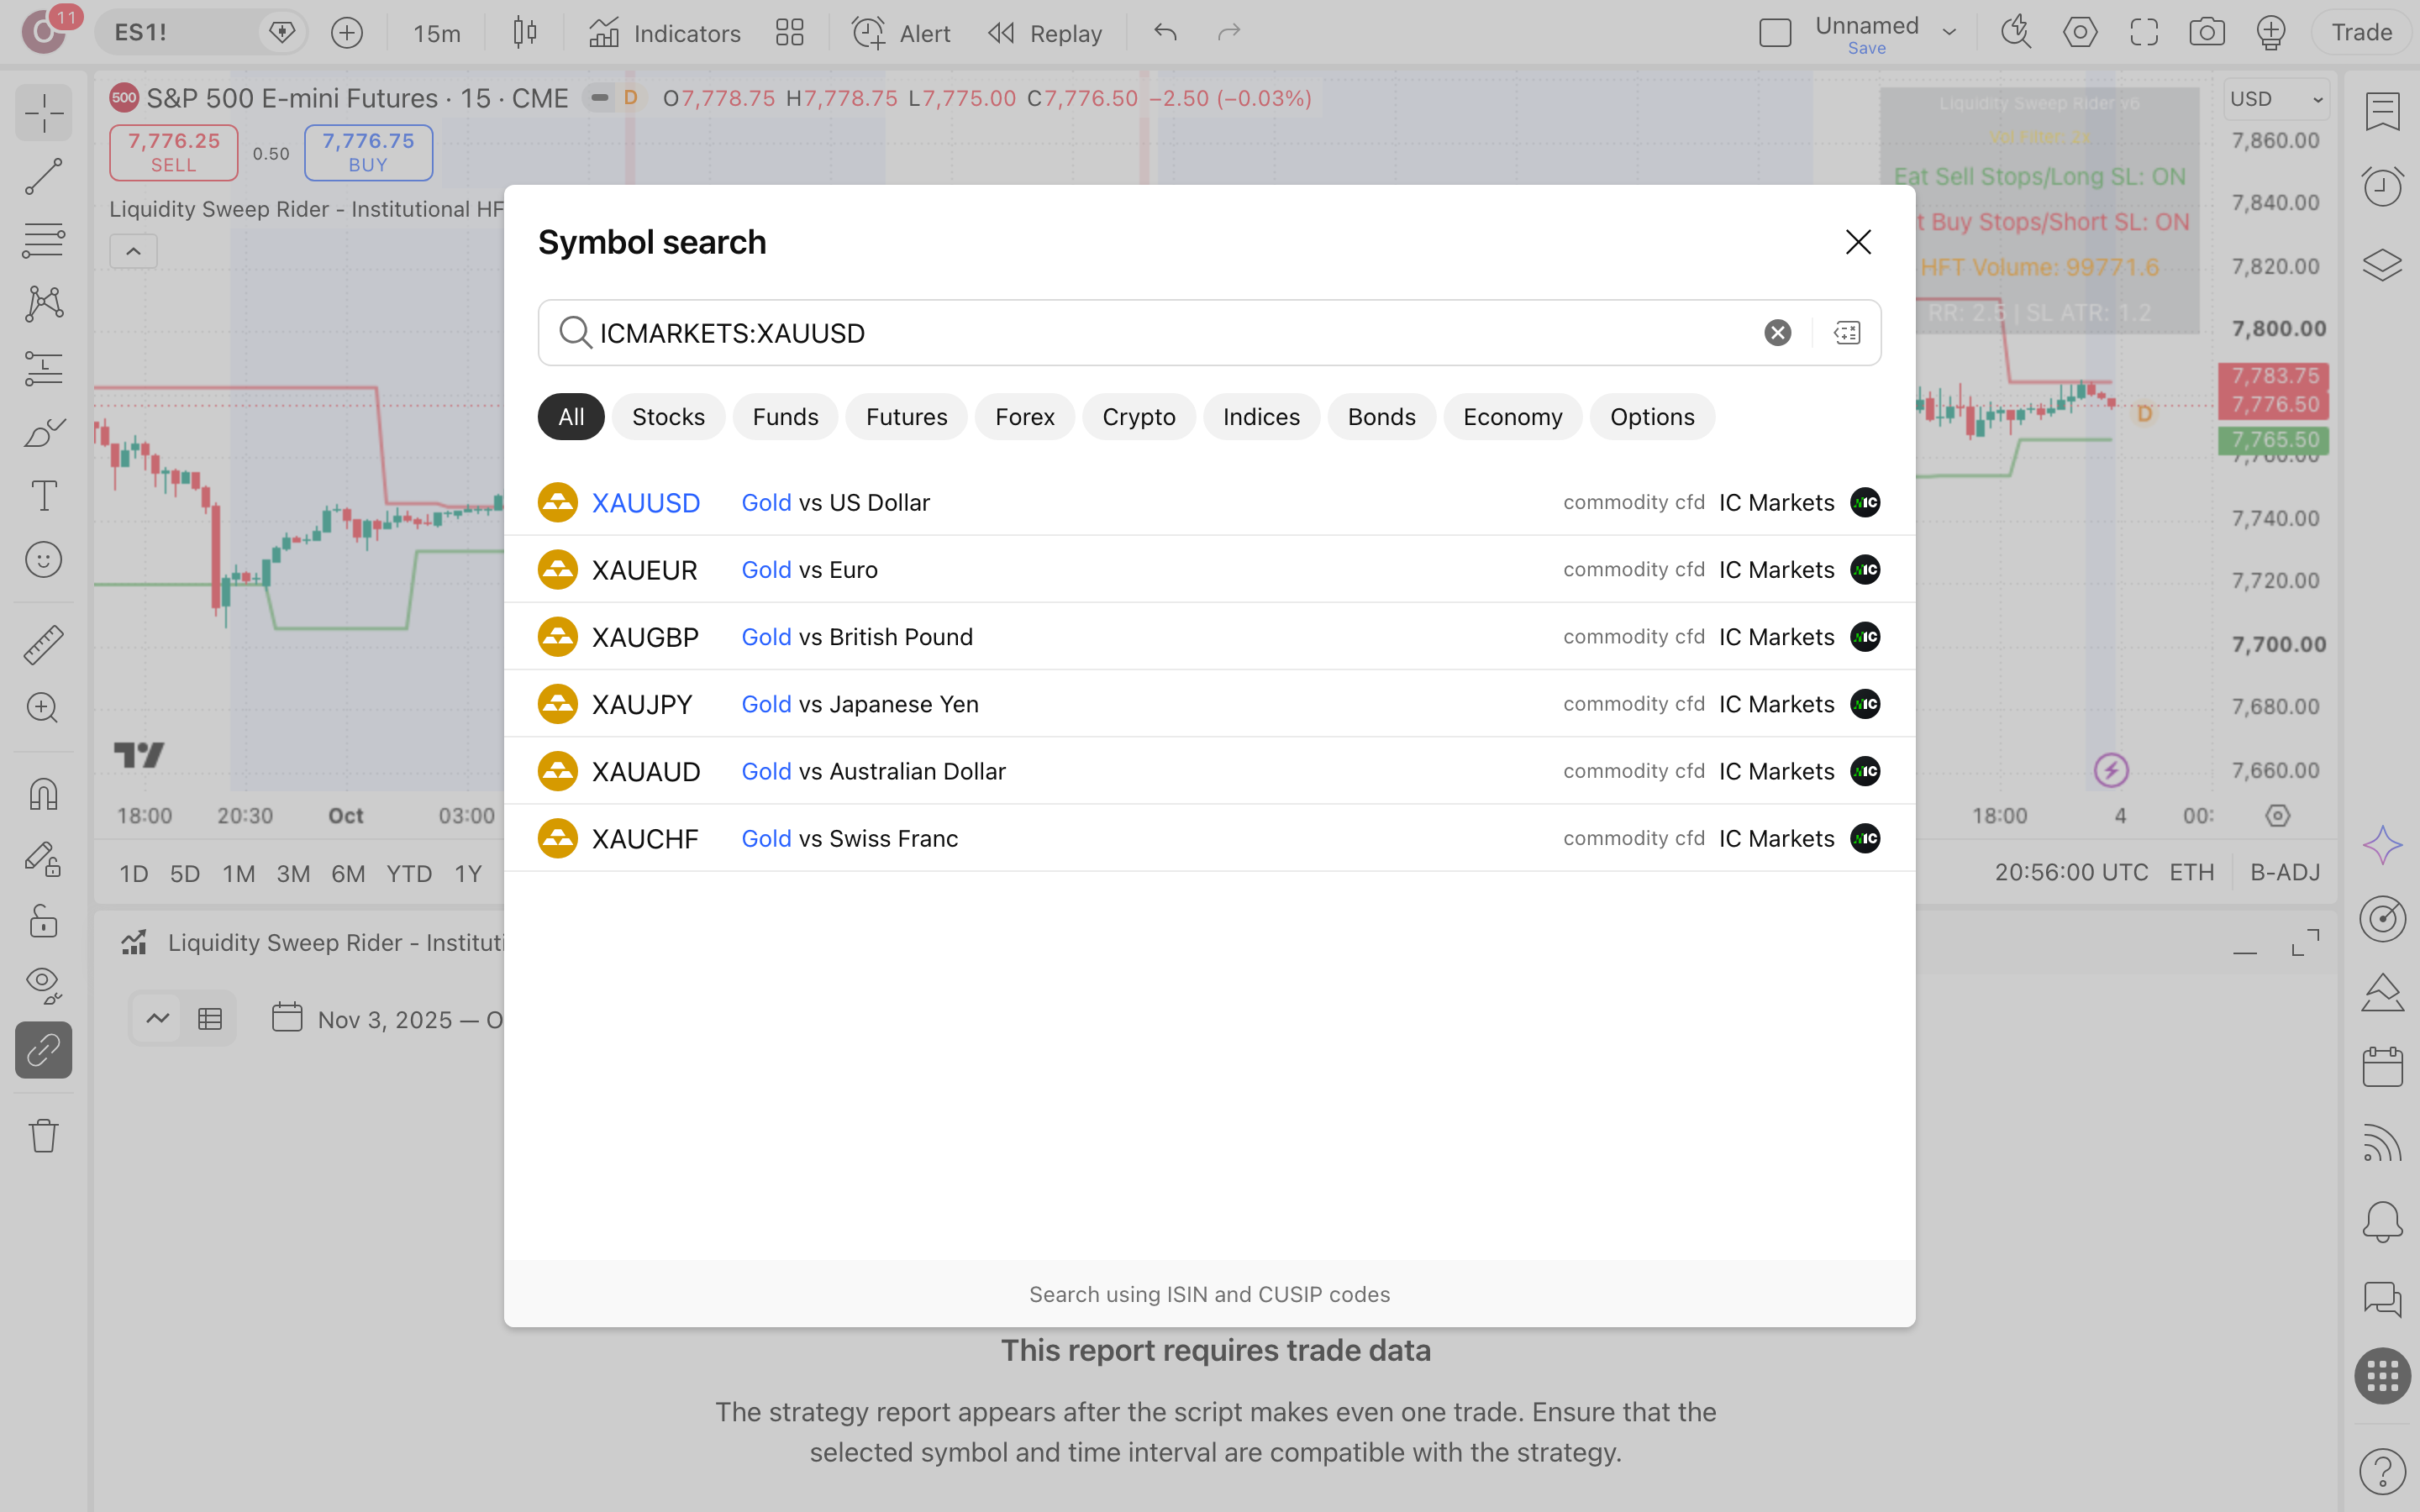Image resolution: width=2420 pixels, height=1512 pixels.
Task: Choose XAUCHF Gold vs Swiss Franc
Action: click(1209, 838)
